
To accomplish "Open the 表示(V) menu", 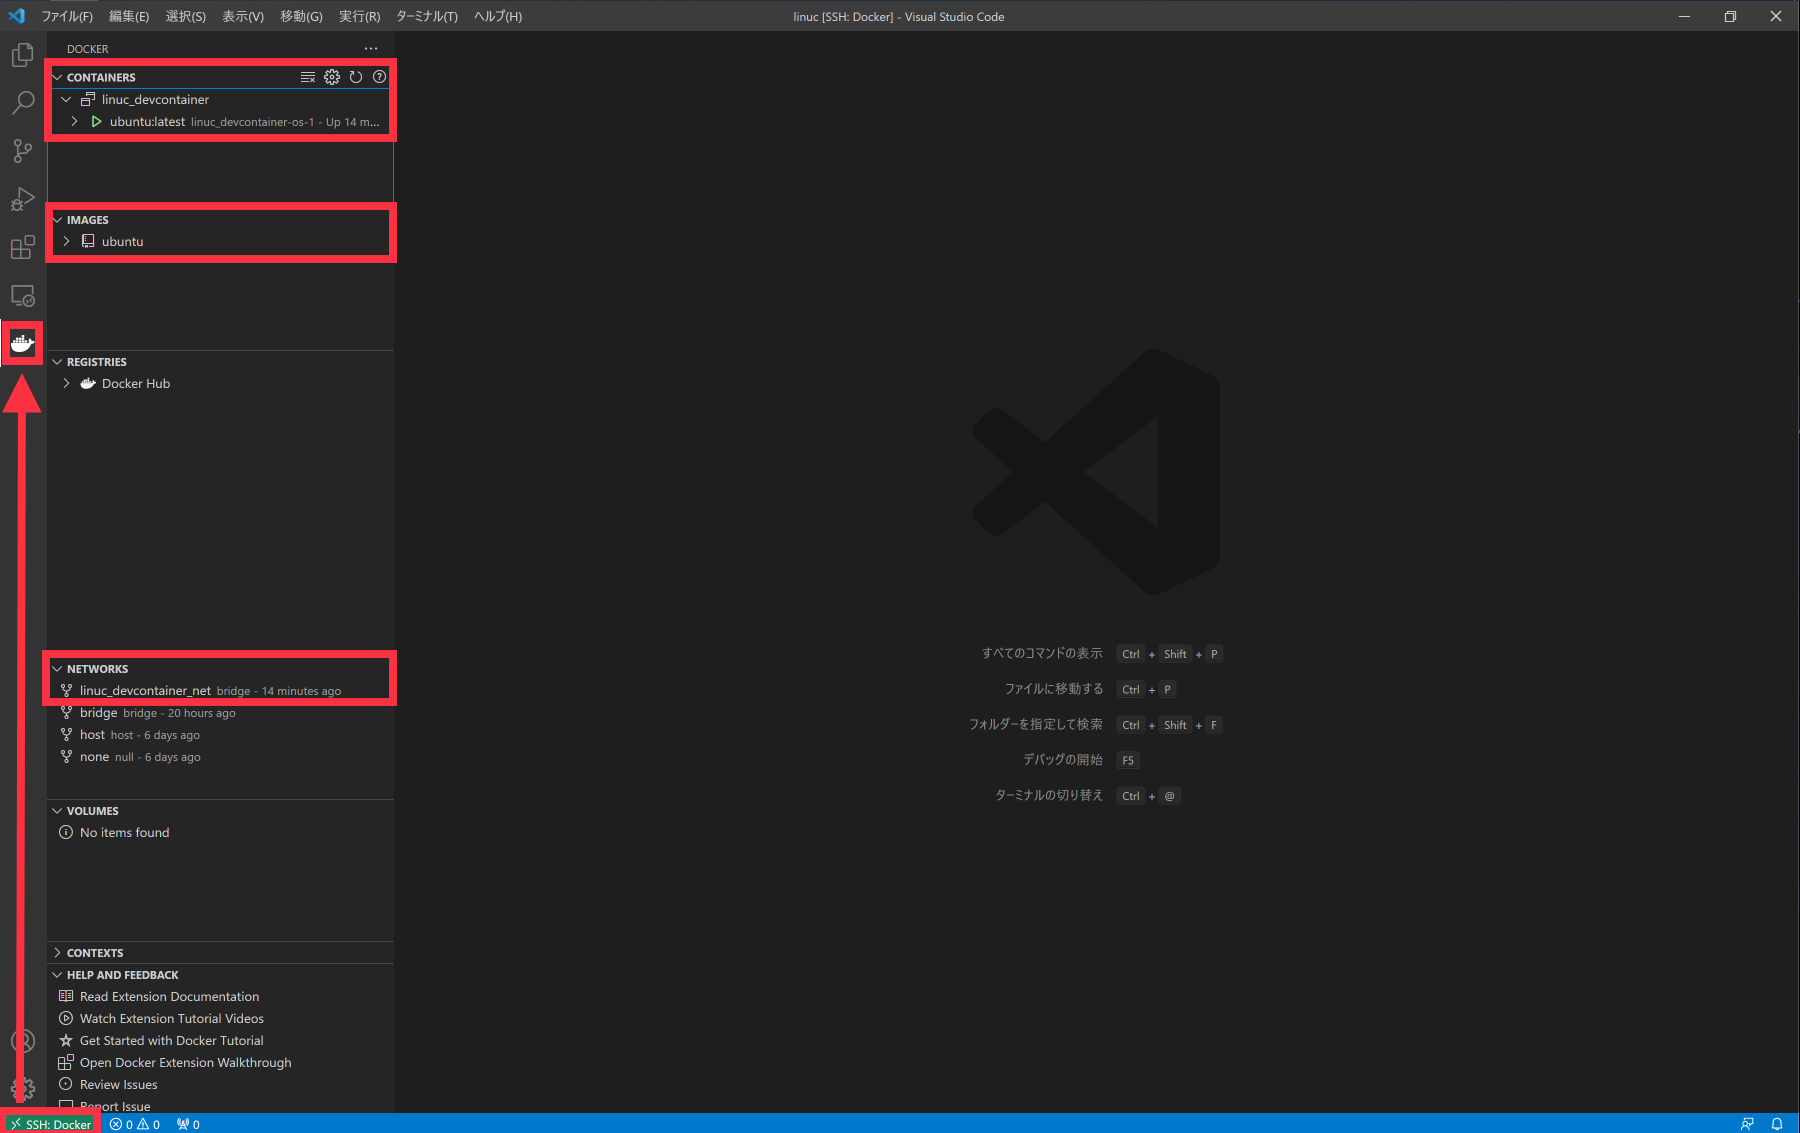I will pos(242,16).
